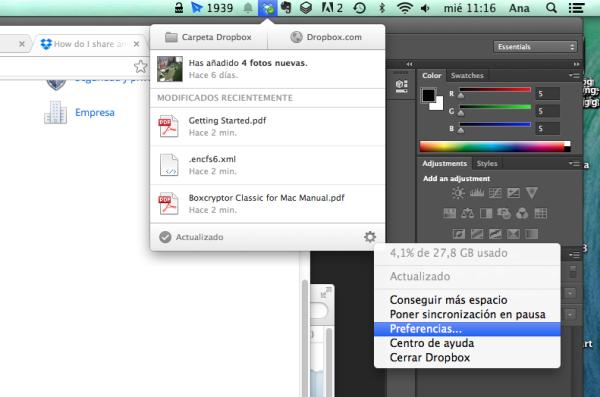Viewport: 600px width, 397px height.
Task: Choose Cerrar Dropbox
Action: click(467, 358)
